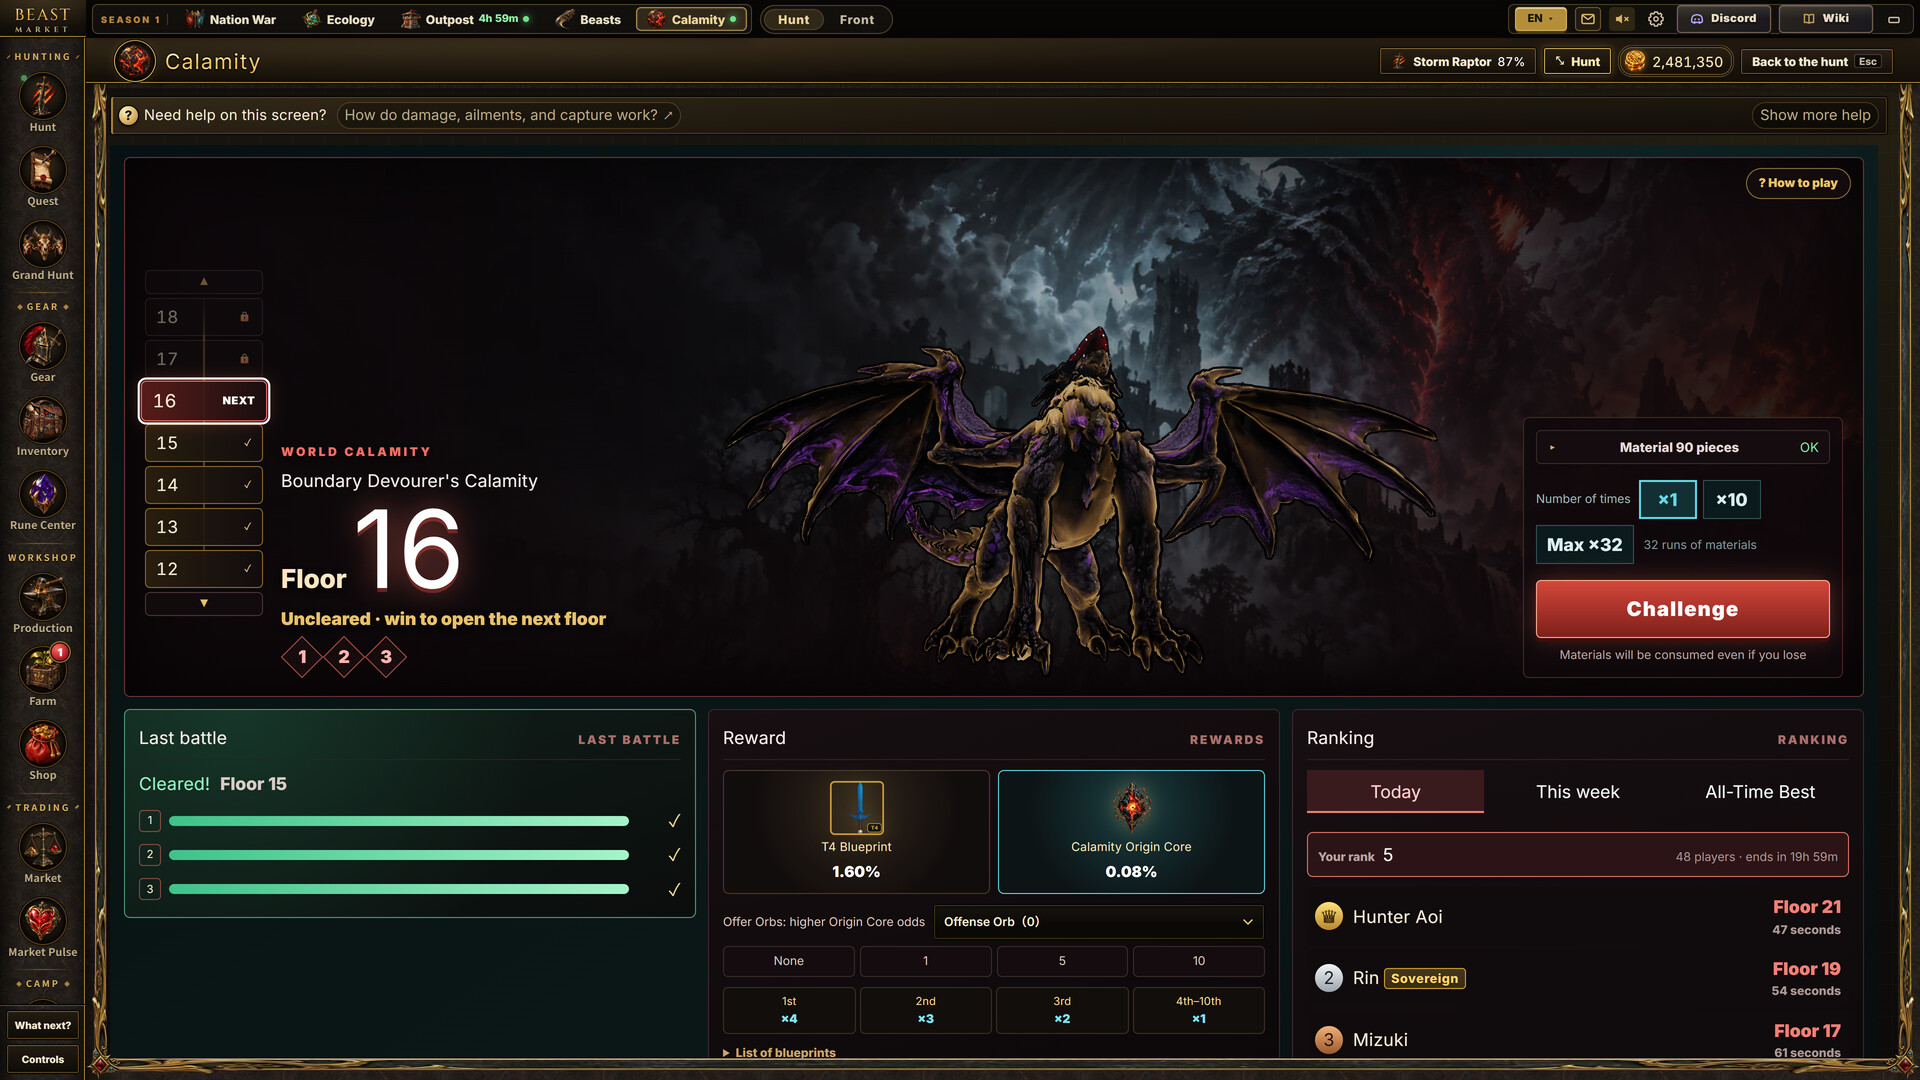This screenshot has width=1920, height=1080.
Task: Select floor 14 in floor list
Action: [204, 485]
